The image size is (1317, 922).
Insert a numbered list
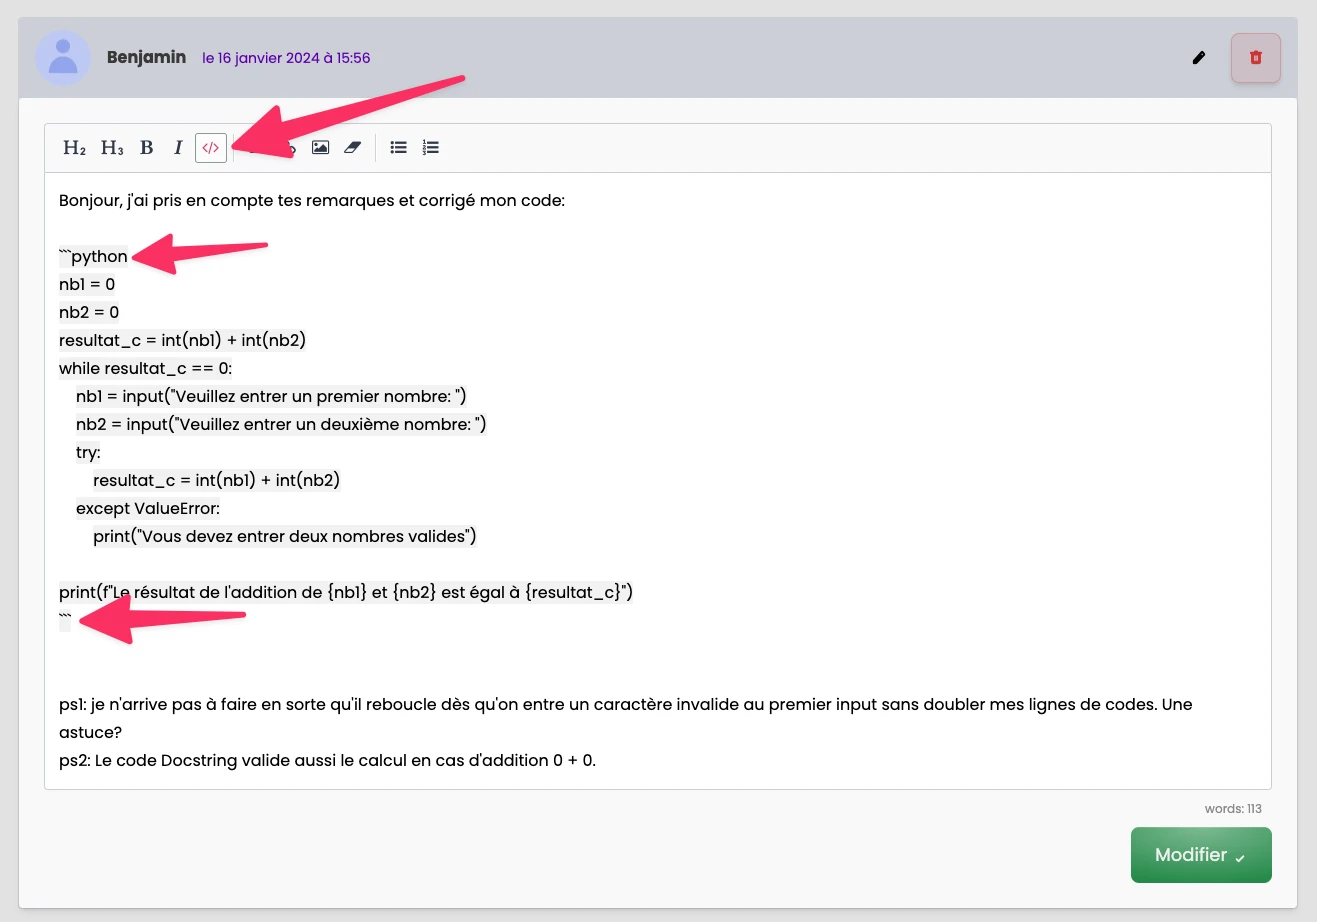(x=430, y=148)
